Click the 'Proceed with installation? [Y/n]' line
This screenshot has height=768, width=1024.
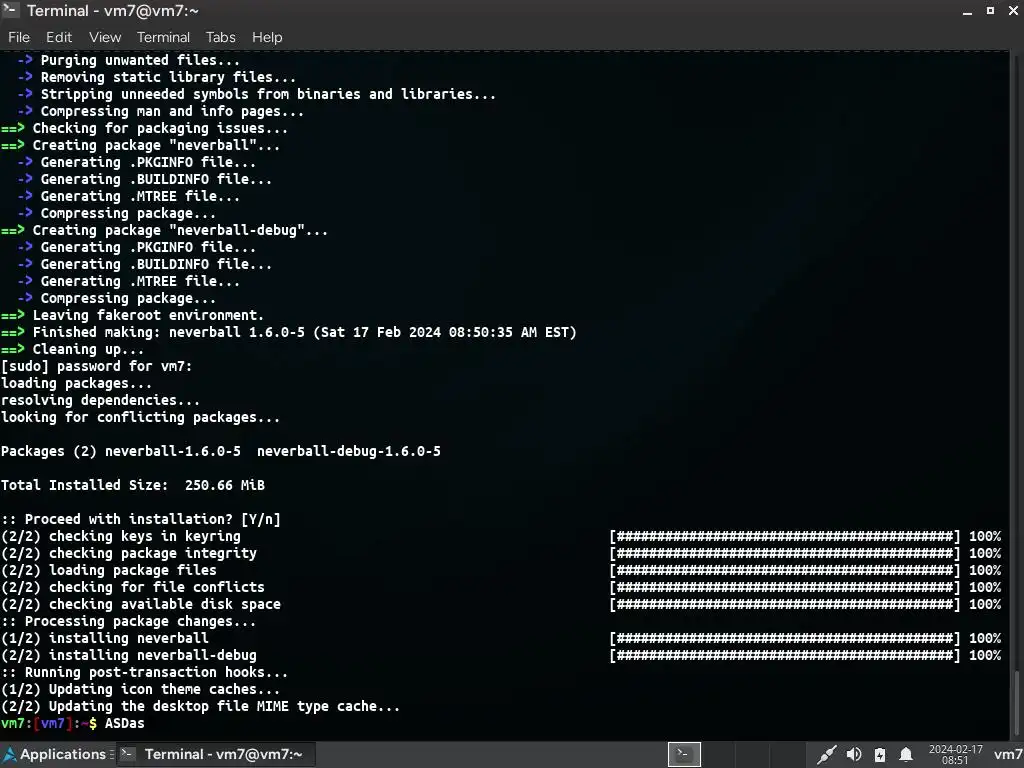tap(140, 519)
